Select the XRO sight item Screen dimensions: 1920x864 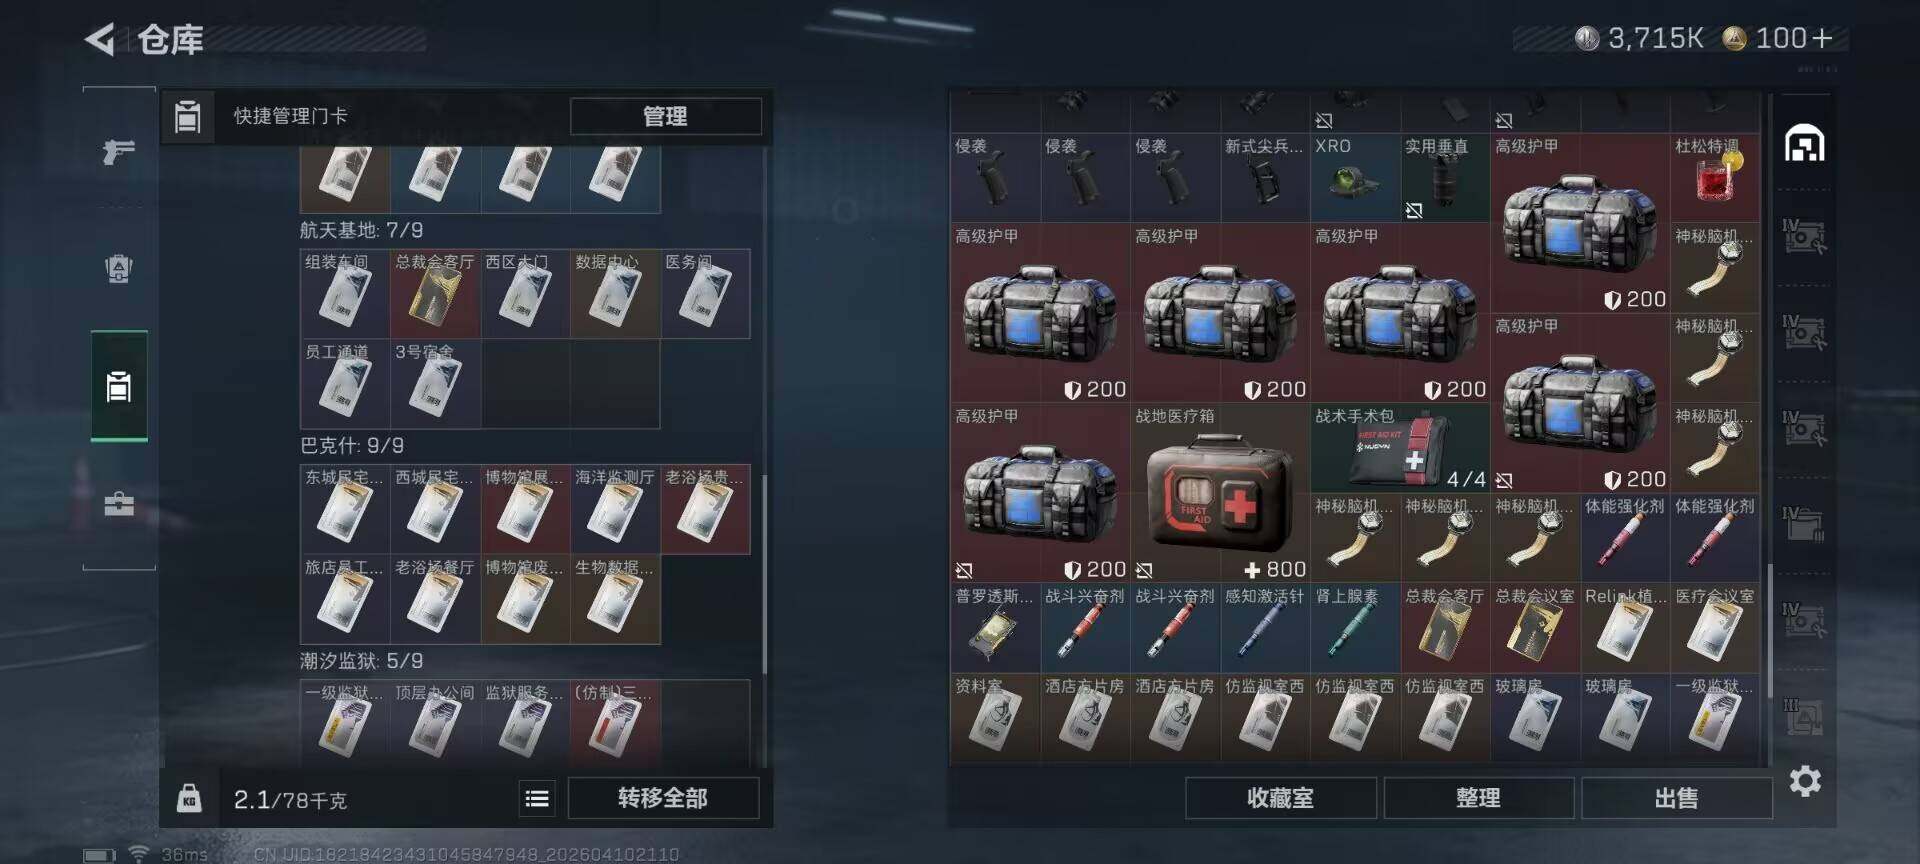(1355, 178)
